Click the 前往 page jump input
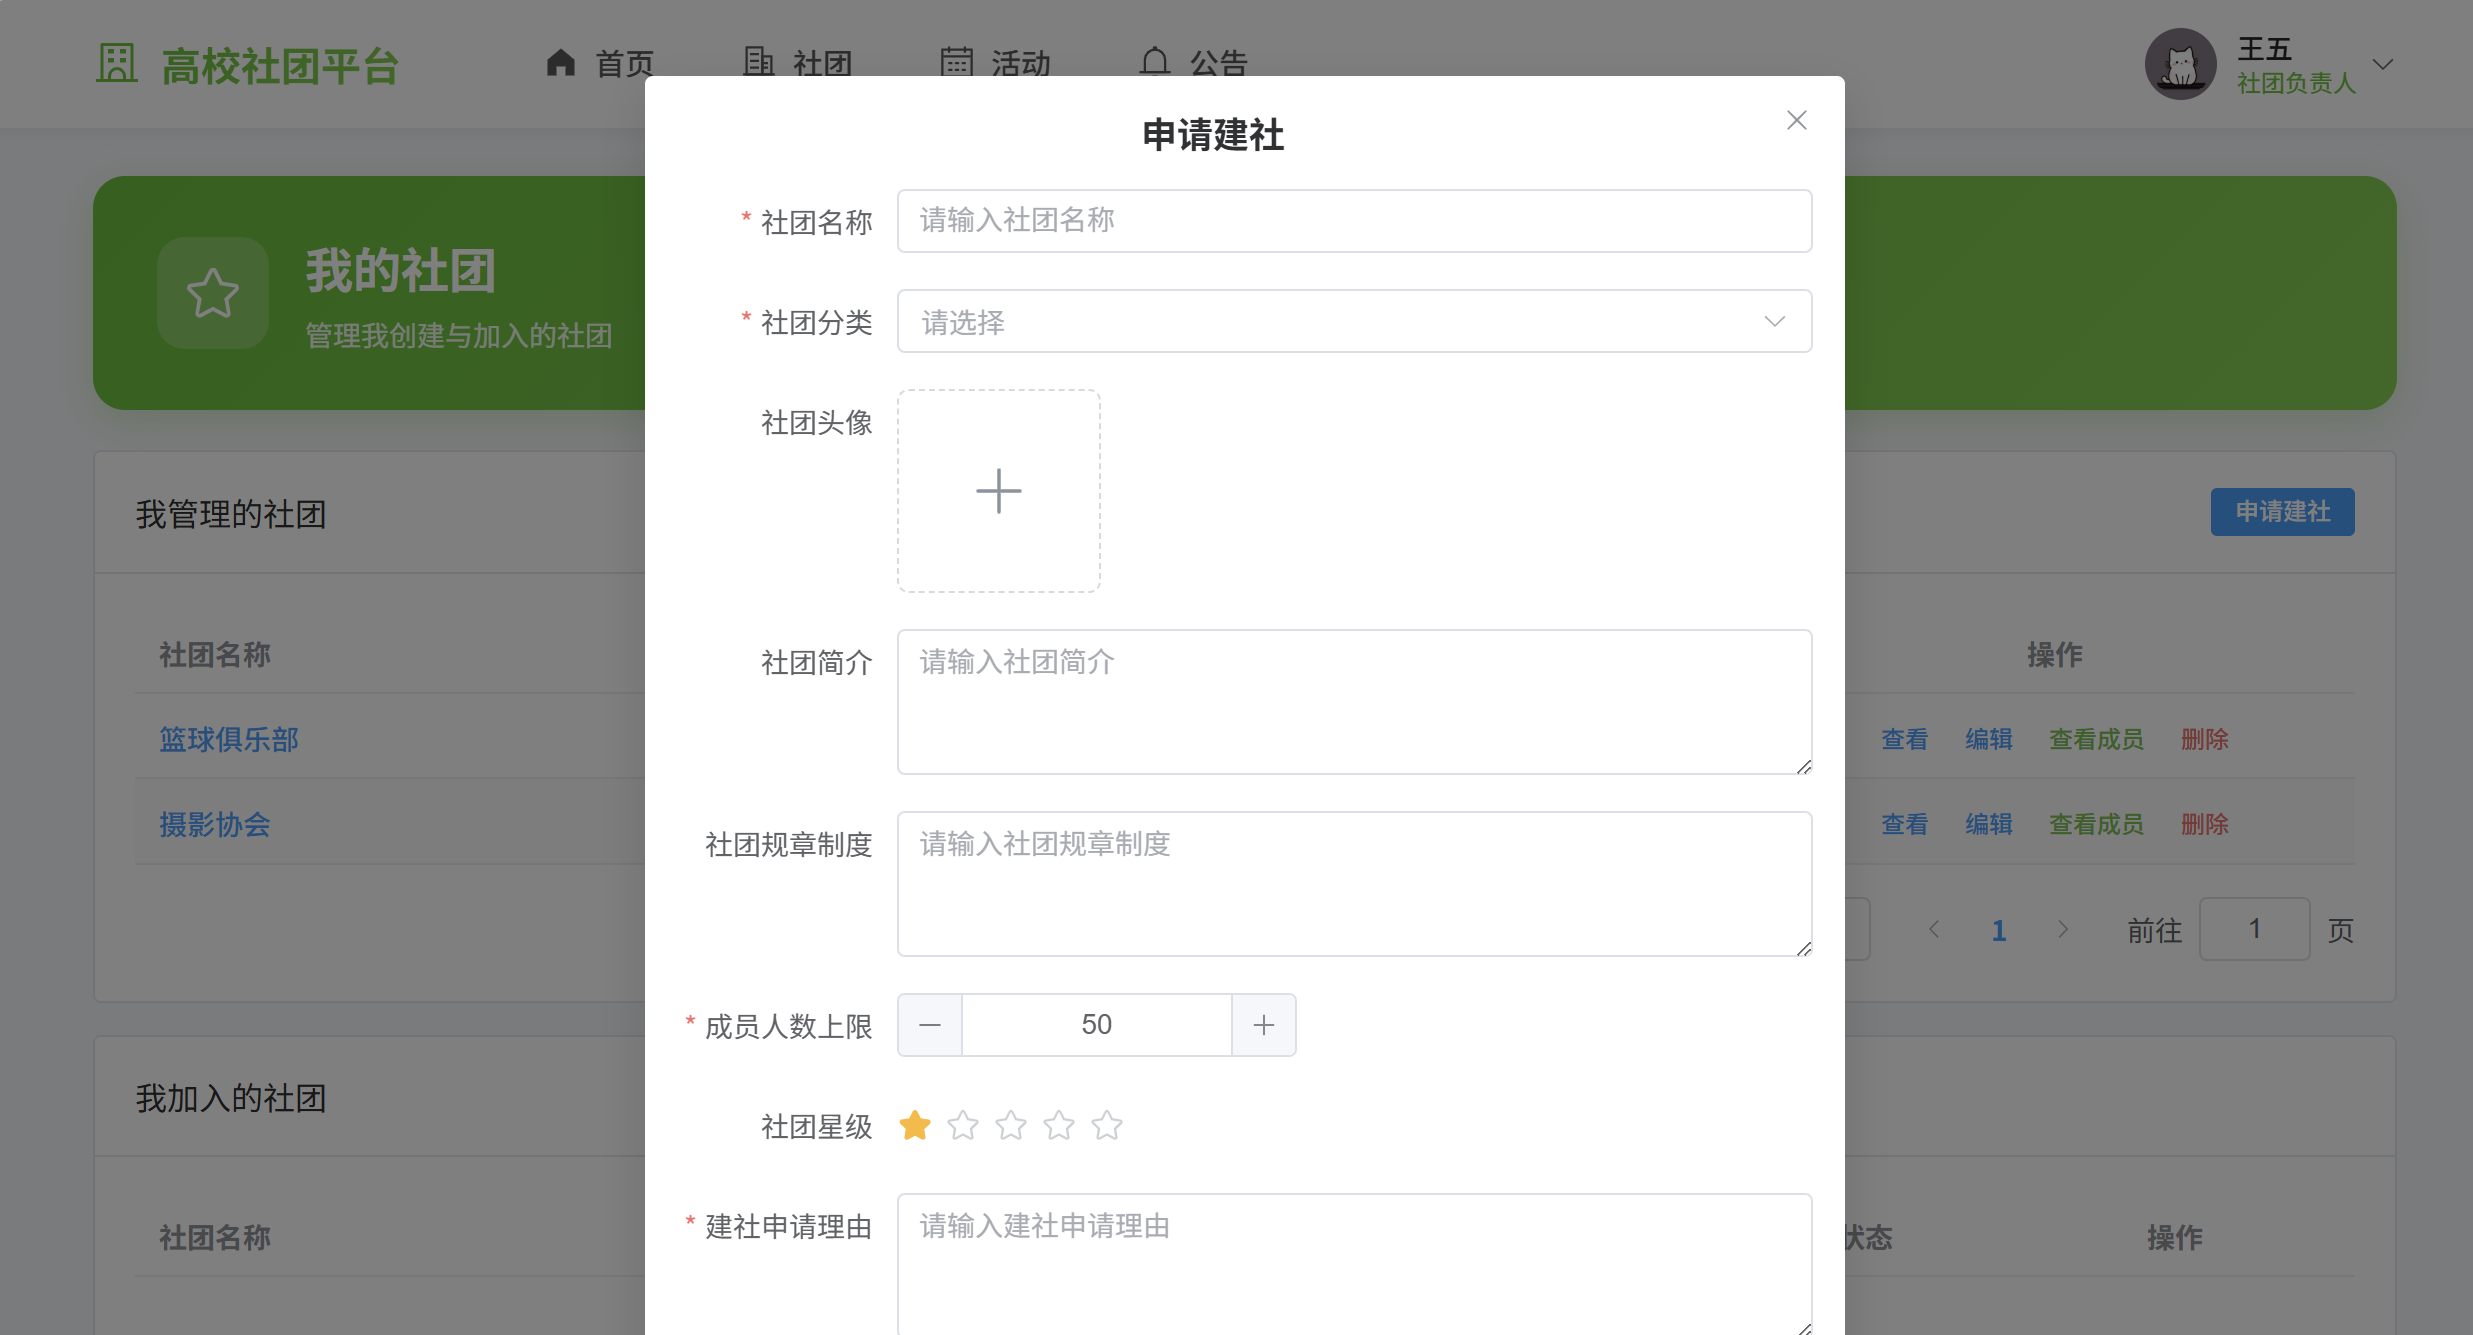 pos(2254,929)
